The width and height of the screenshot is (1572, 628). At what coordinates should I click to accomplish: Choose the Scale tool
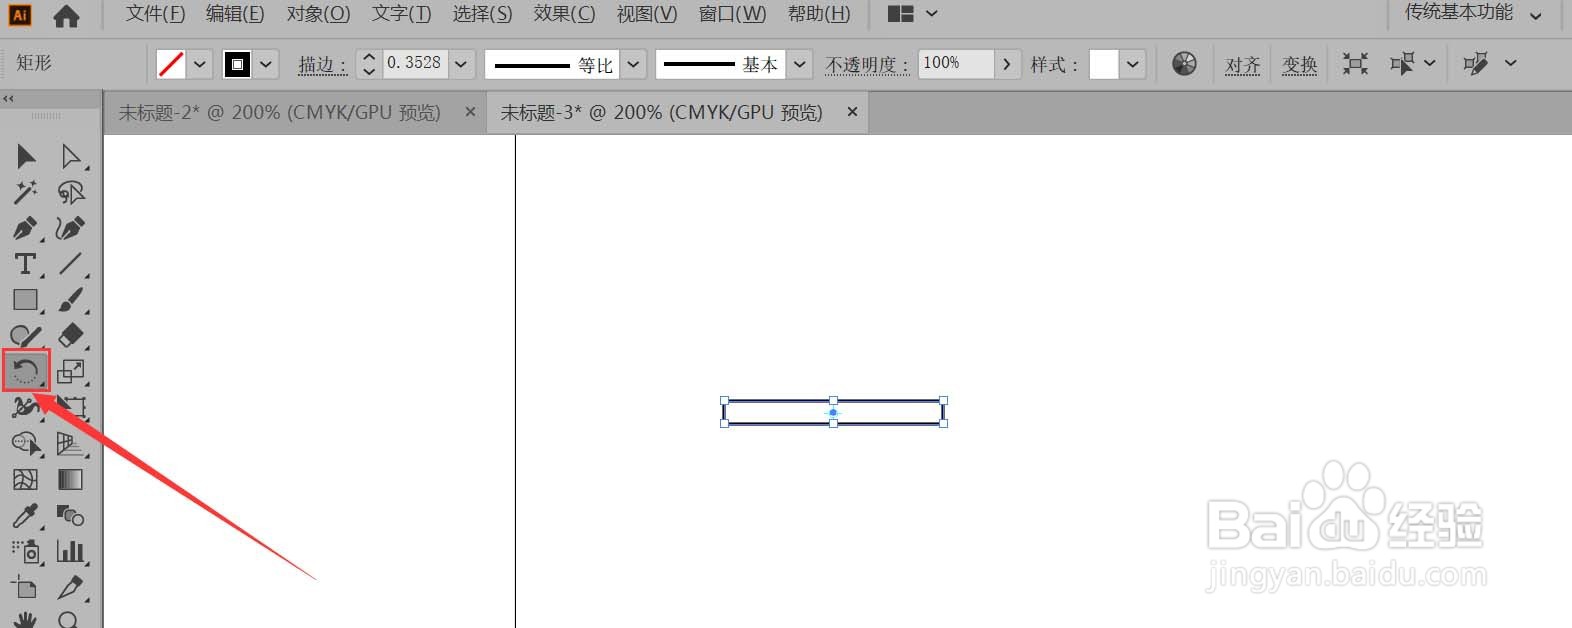click(70, 372)
